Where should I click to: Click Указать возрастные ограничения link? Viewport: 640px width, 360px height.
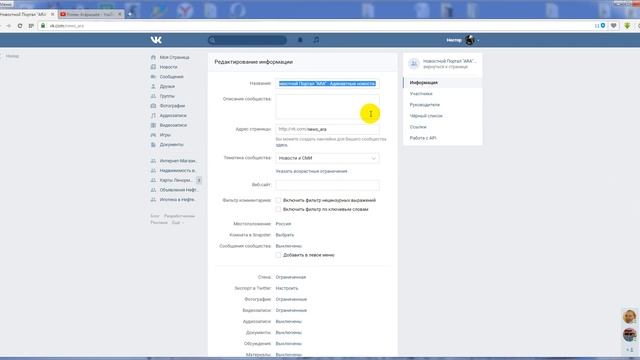[x=311, y=171]
